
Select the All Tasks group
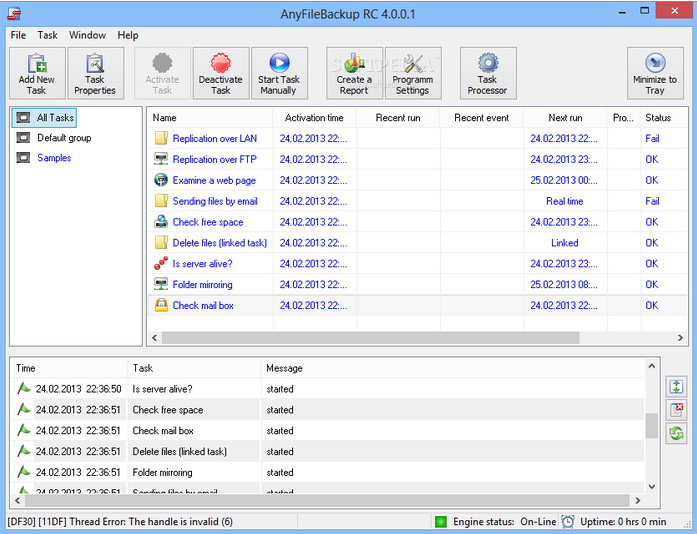pyautogui.click(x=44, y=118)
